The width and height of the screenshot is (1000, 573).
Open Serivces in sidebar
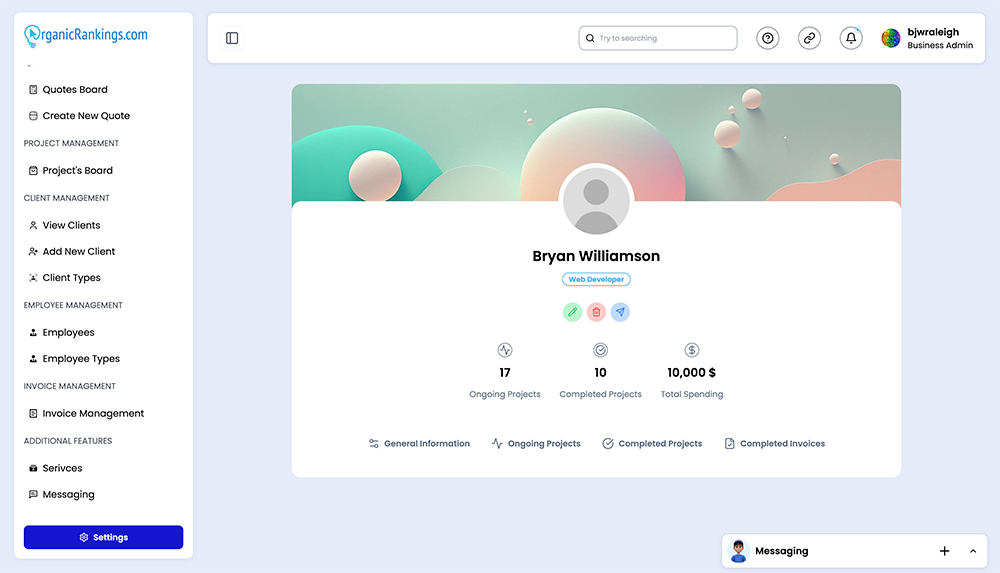(x=55, y=468)
